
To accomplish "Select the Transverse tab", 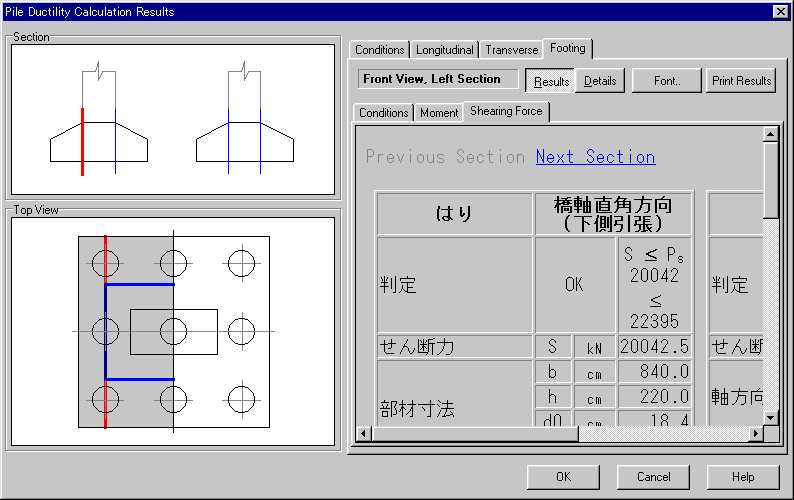I will (510, 50).
